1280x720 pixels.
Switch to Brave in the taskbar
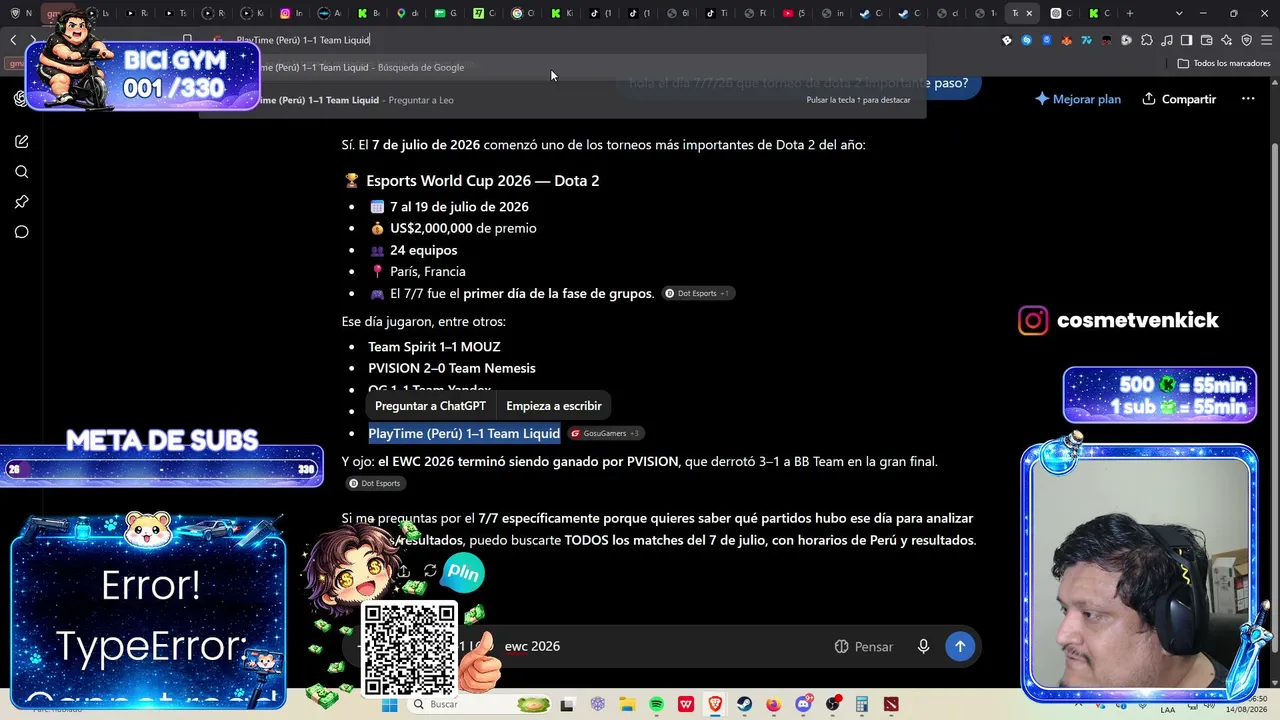click(x=715, y=705)
